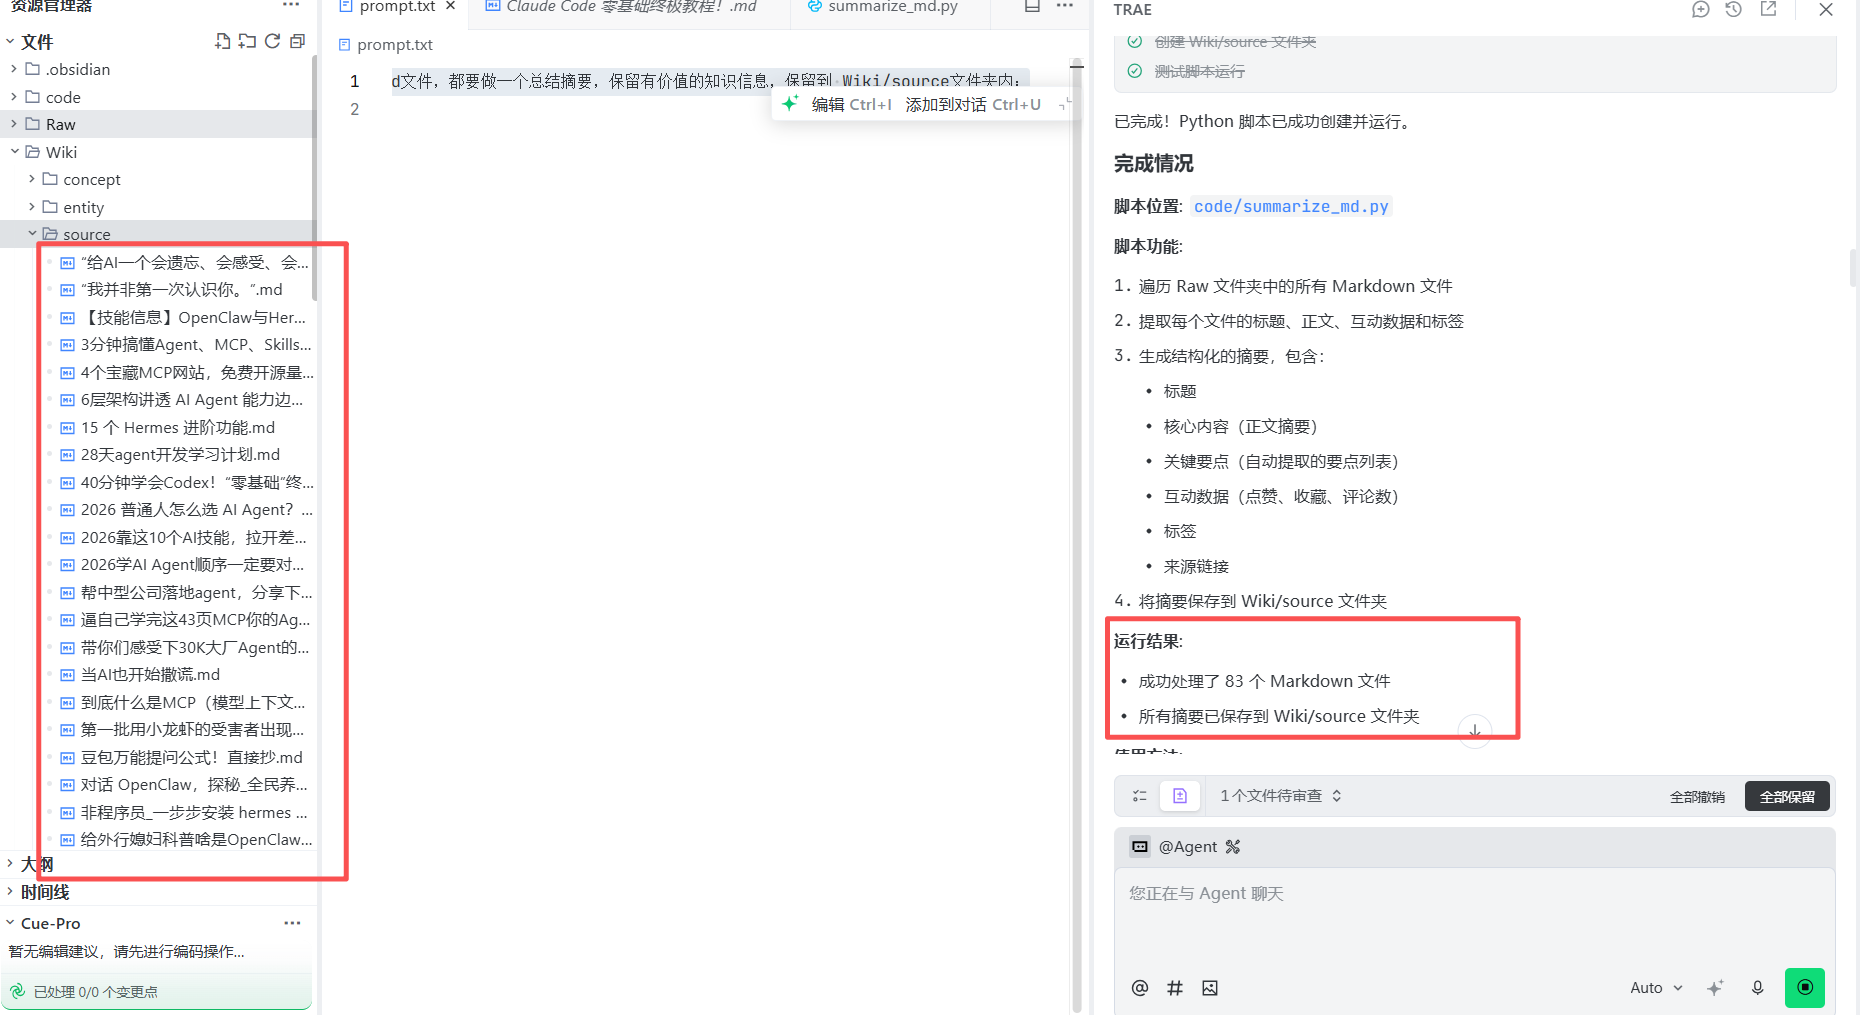Image resolution: width=1860 pixels, height=1015 pixels.
Task: Click the sparkle prompt-enhance icon
Action: [1715, 988]
